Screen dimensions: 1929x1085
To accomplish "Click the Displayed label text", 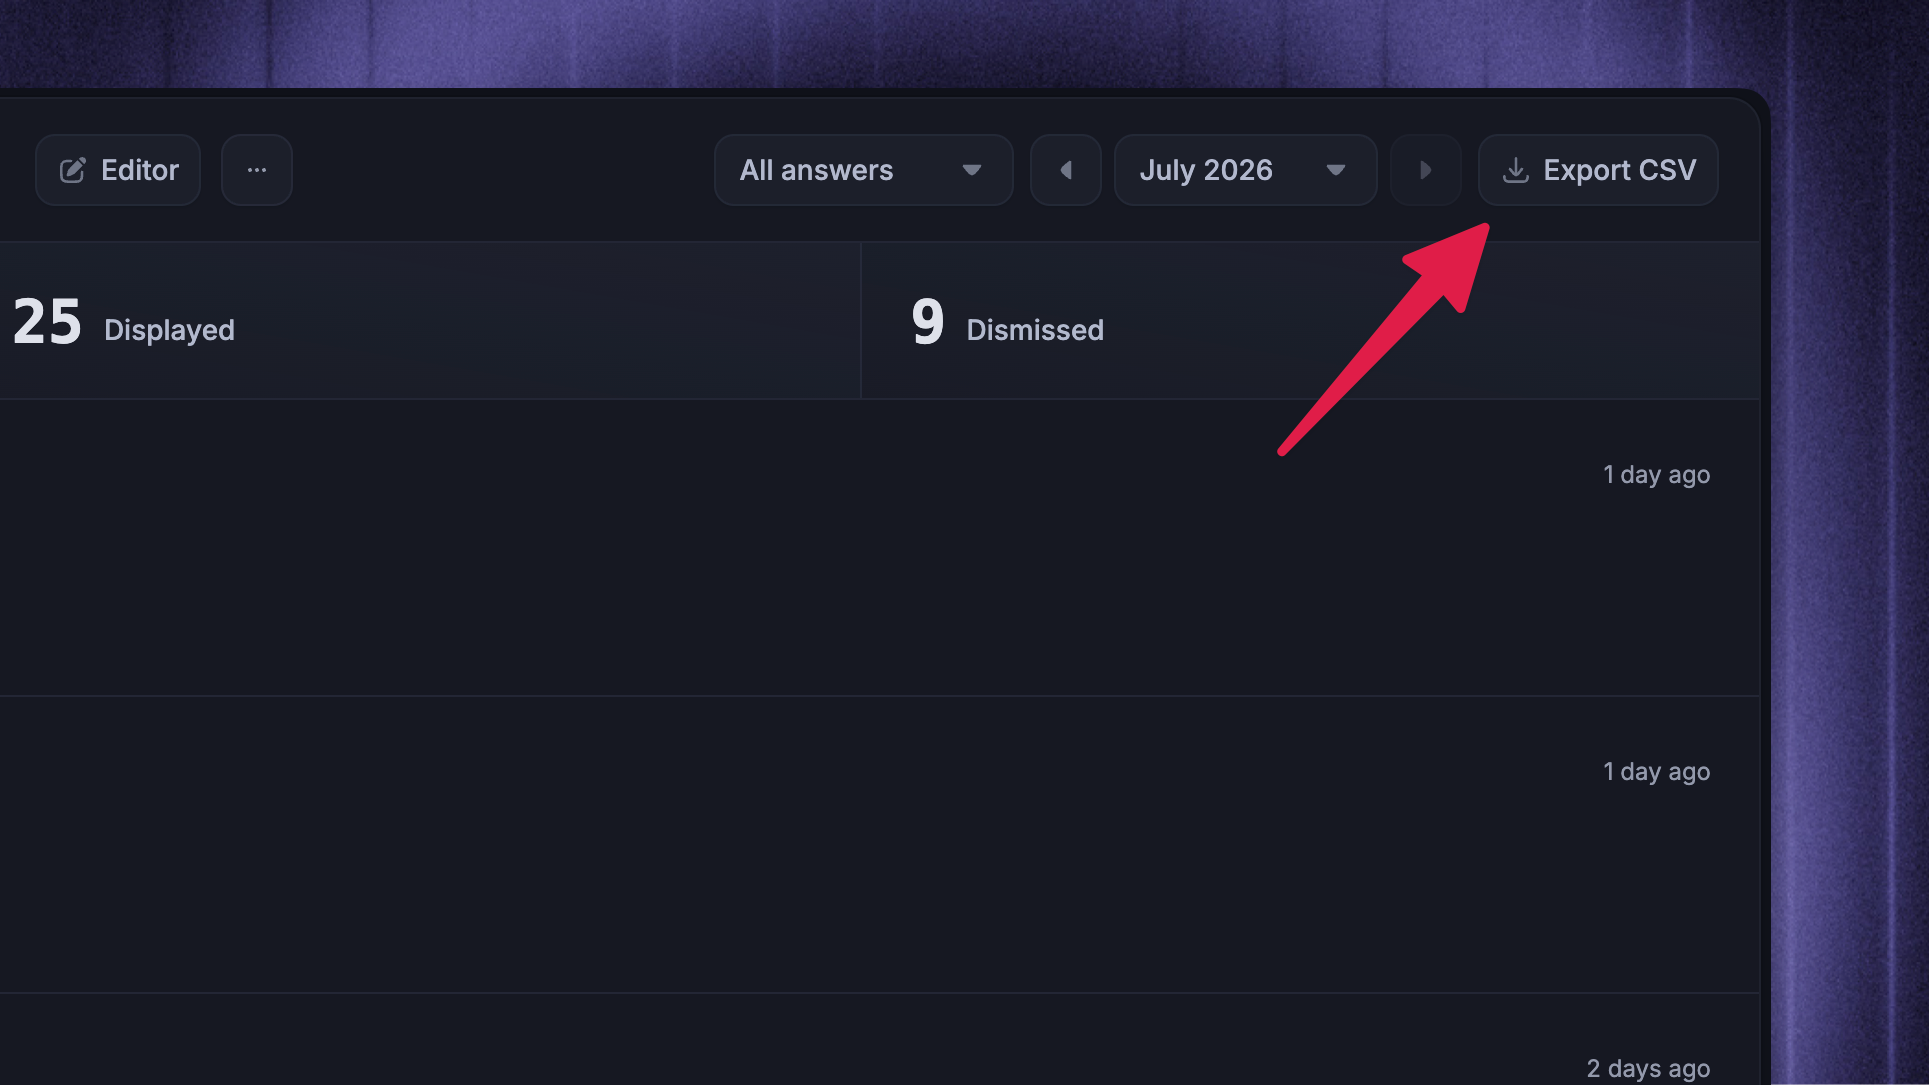I will point(169,331).
